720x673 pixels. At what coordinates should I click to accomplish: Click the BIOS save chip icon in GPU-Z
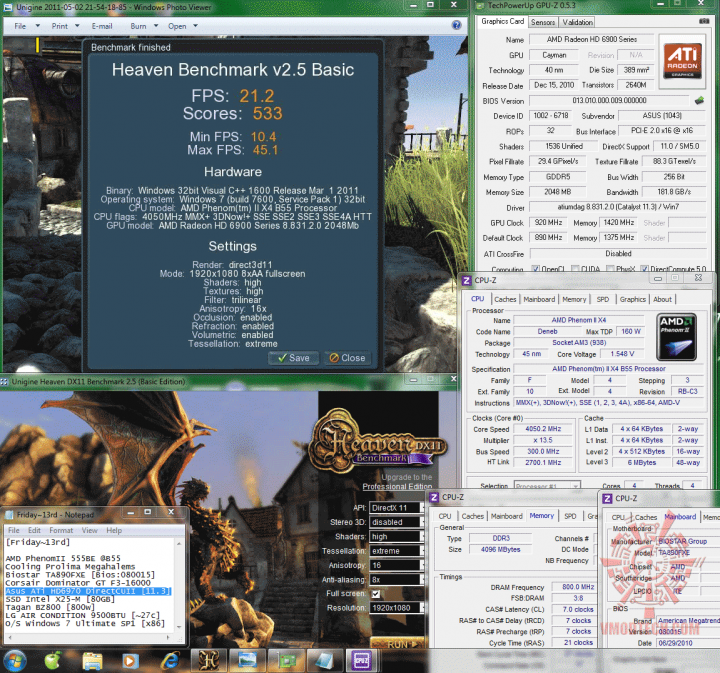699,101
